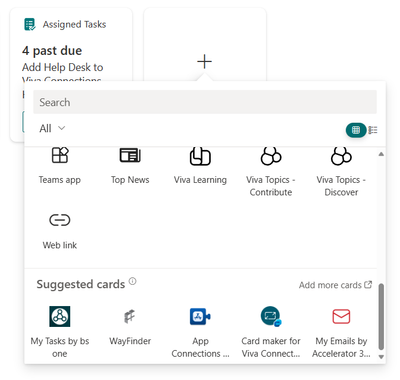Click the scrollbar down arrow
The width and height of the screenshot is (400, 380).
[381, 357]
